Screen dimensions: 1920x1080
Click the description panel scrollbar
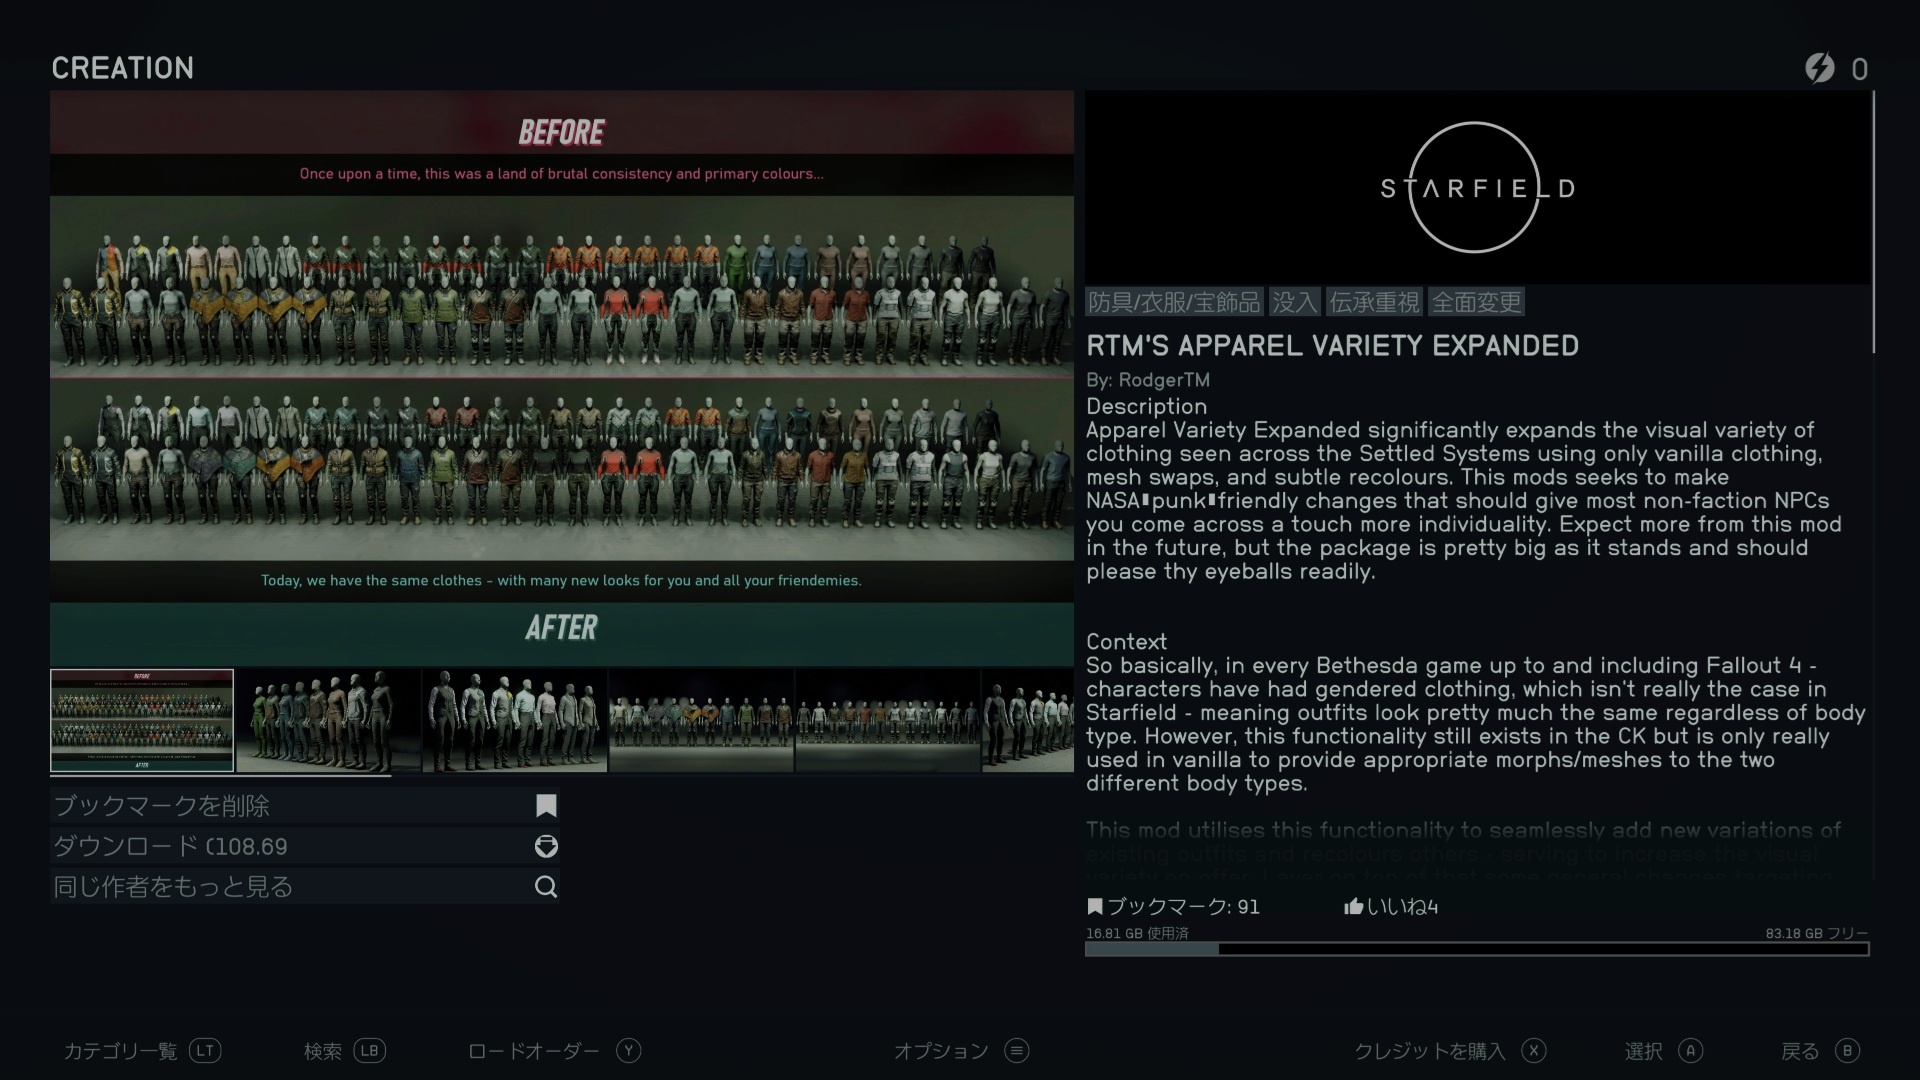click(x=1873, y=222)
